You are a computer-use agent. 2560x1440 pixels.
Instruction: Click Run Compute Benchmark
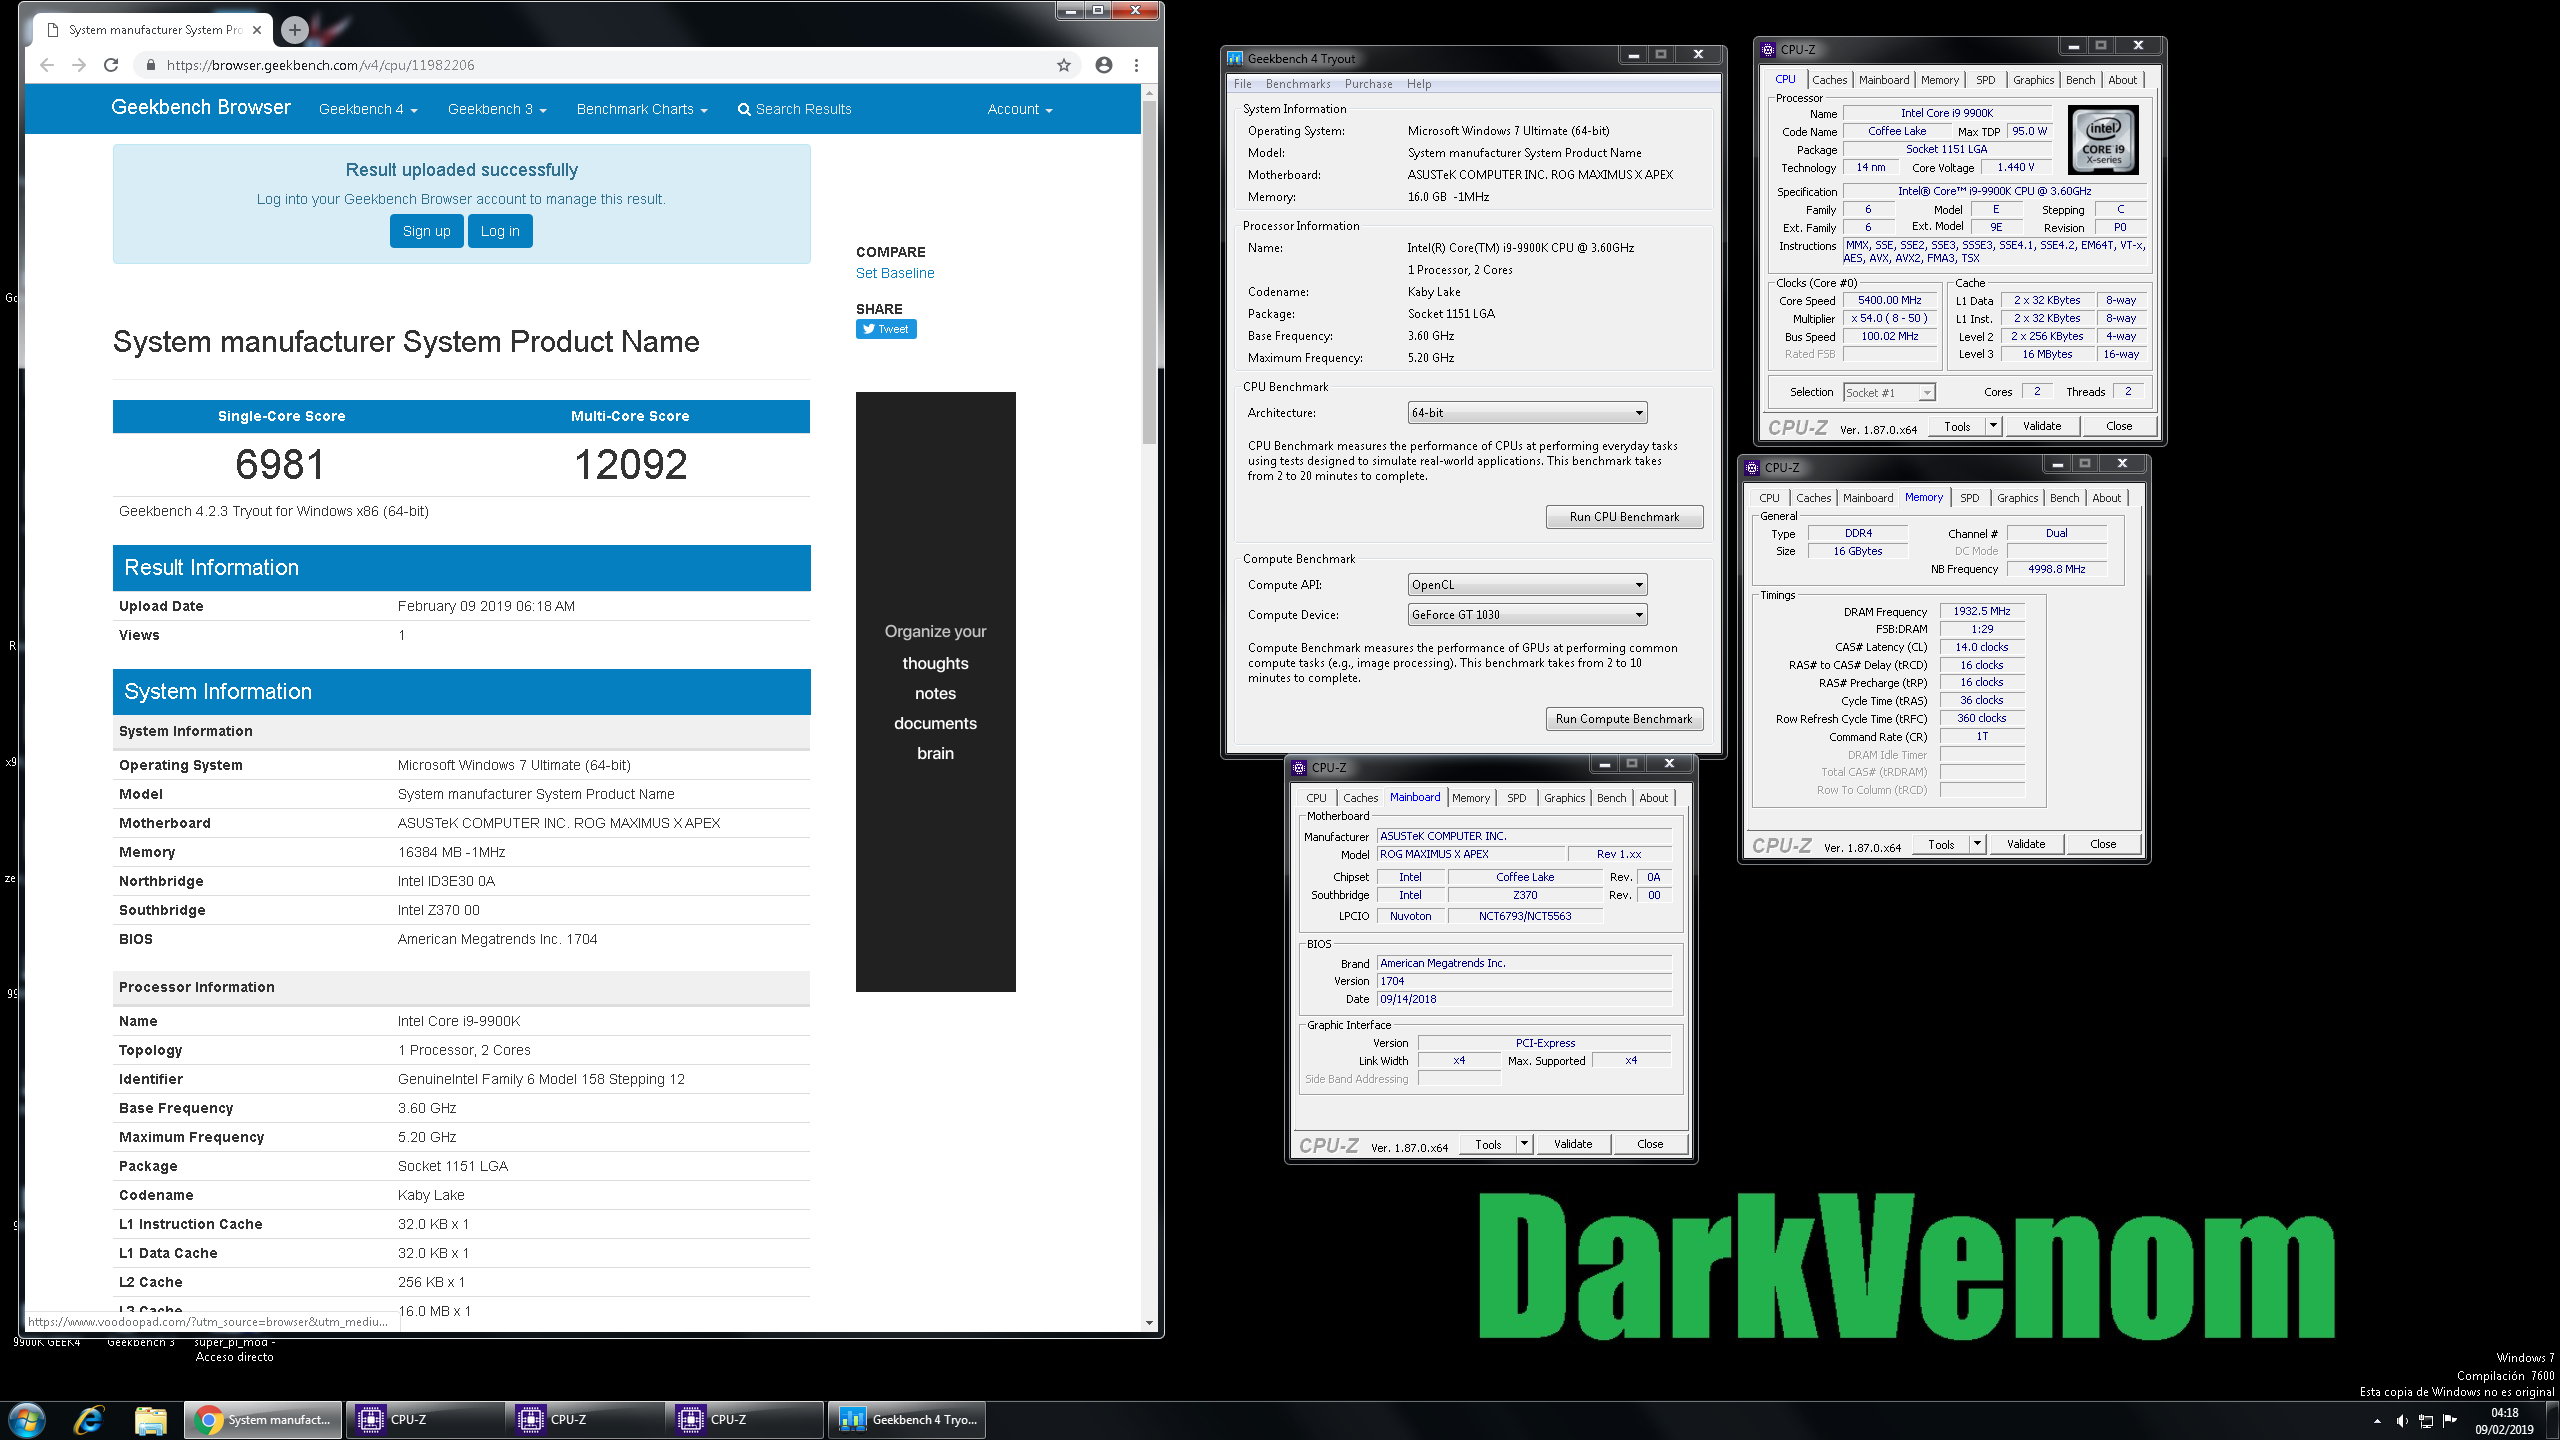pos(1624,719)
